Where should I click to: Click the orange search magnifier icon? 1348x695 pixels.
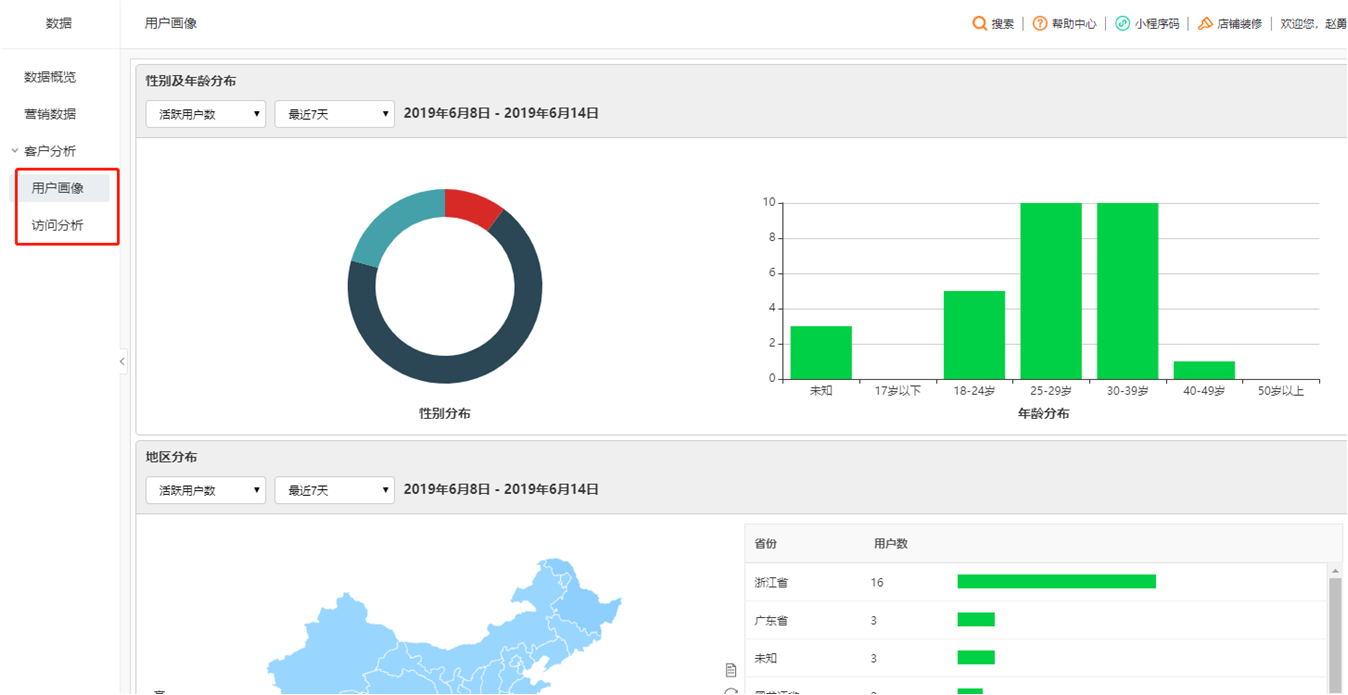click(x=980, y=23)
